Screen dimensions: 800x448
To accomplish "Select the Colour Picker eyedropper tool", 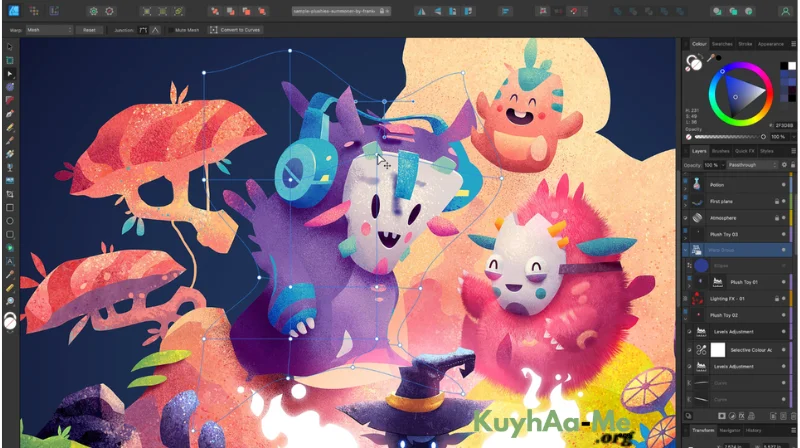I will (10, 275).
